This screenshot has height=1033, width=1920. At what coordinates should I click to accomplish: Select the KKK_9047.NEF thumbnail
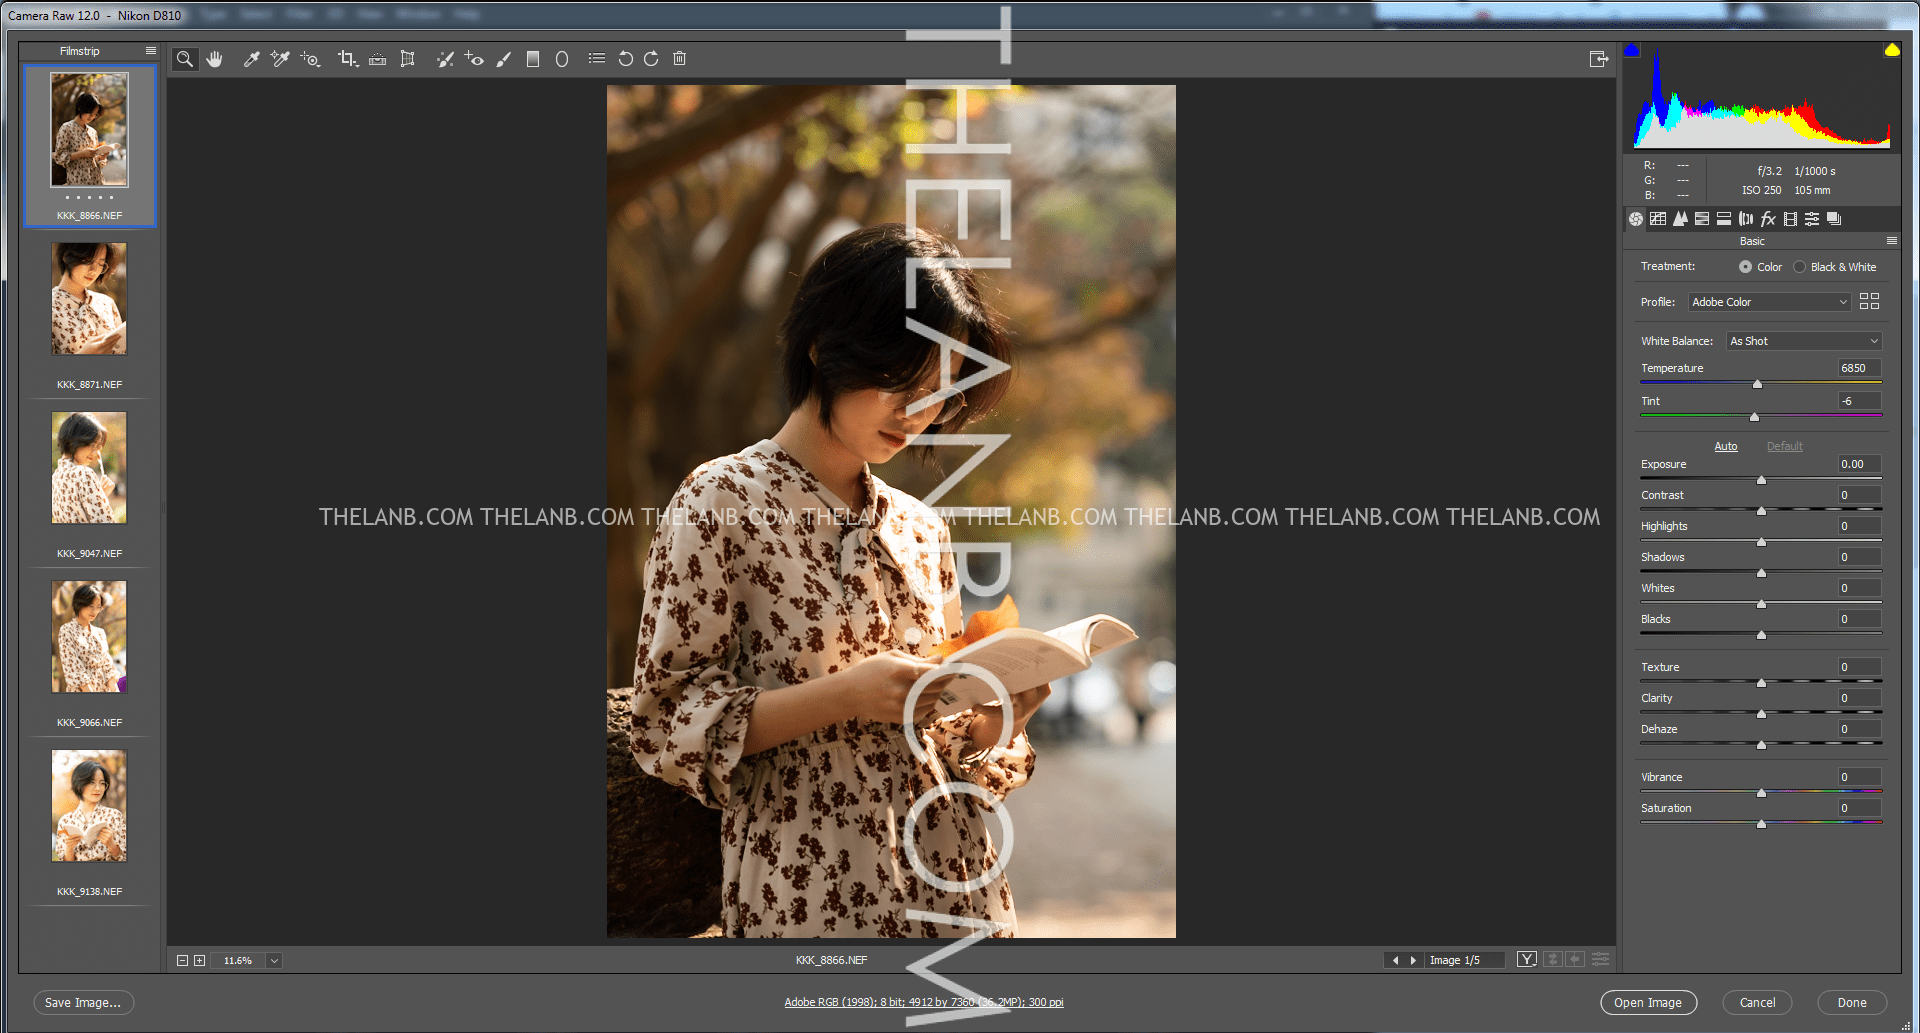[88, 468]
